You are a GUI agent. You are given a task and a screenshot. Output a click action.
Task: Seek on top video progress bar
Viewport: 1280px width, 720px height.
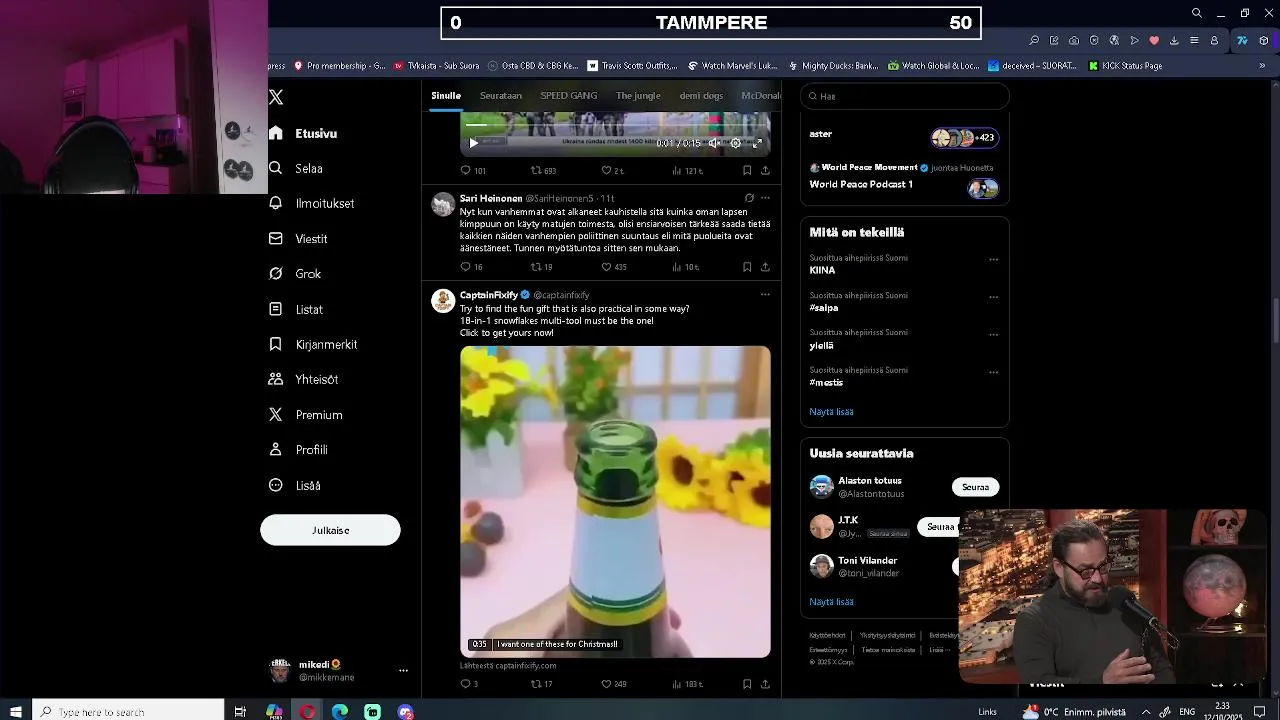click(615, 126)
